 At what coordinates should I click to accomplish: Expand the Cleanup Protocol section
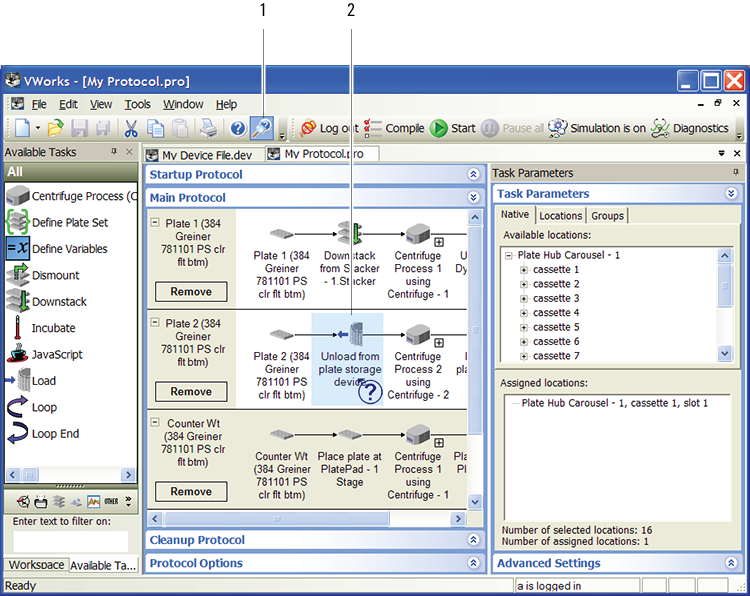coord(473,540)
